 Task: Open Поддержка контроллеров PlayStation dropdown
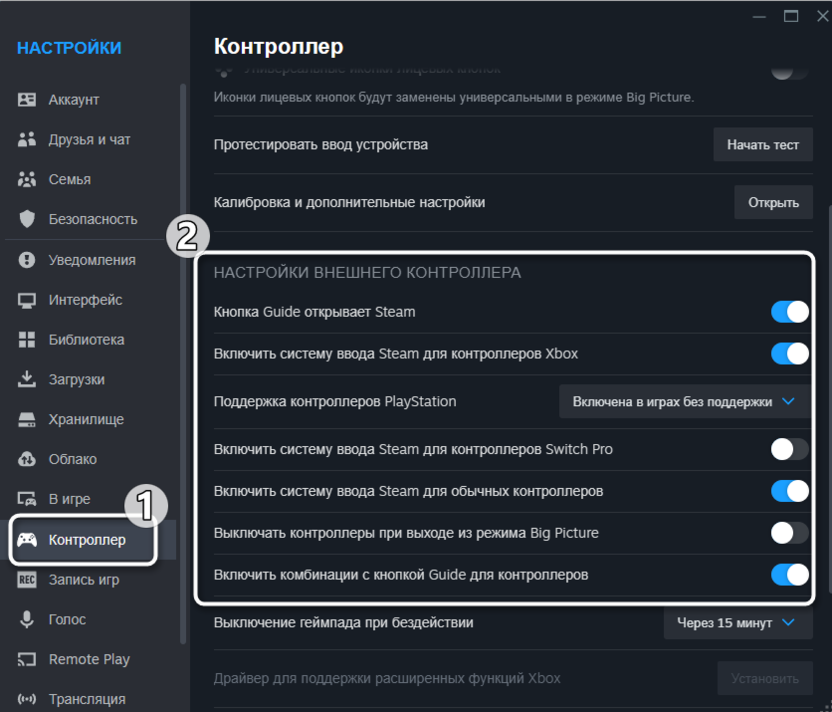click(684, 402)
